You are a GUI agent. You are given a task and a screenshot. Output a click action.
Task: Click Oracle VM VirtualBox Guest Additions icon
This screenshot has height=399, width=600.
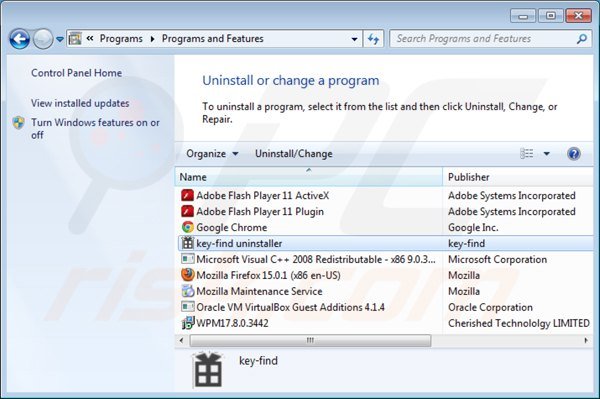click(187, 307)
